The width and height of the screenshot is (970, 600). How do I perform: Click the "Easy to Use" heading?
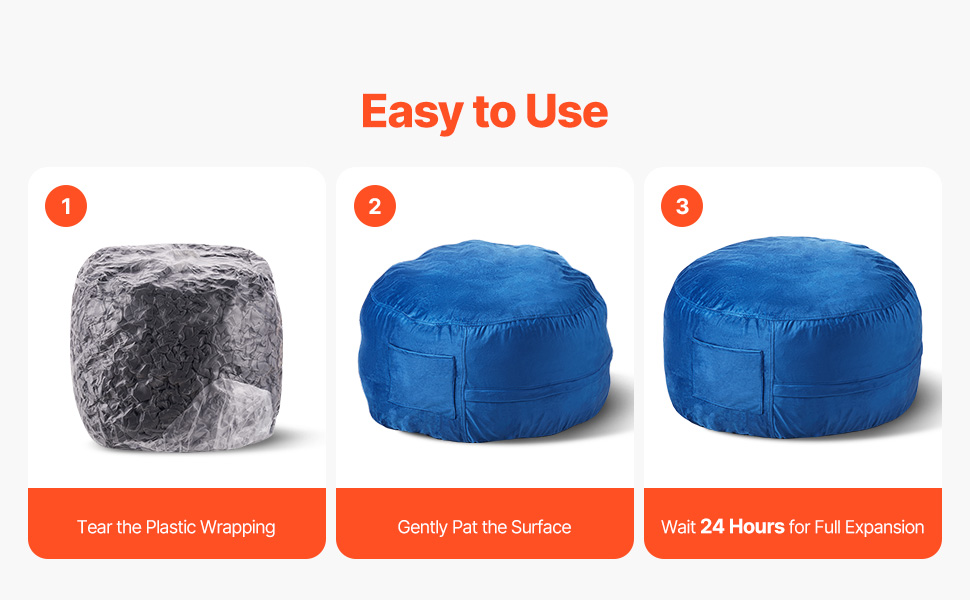coord(485,112)
